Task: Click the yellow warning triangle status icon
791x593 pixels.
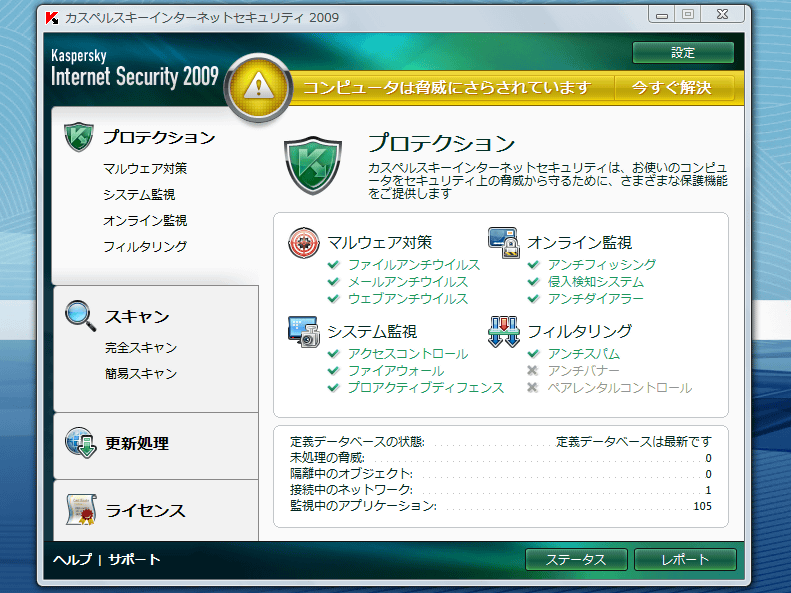Action: (258, 88)
